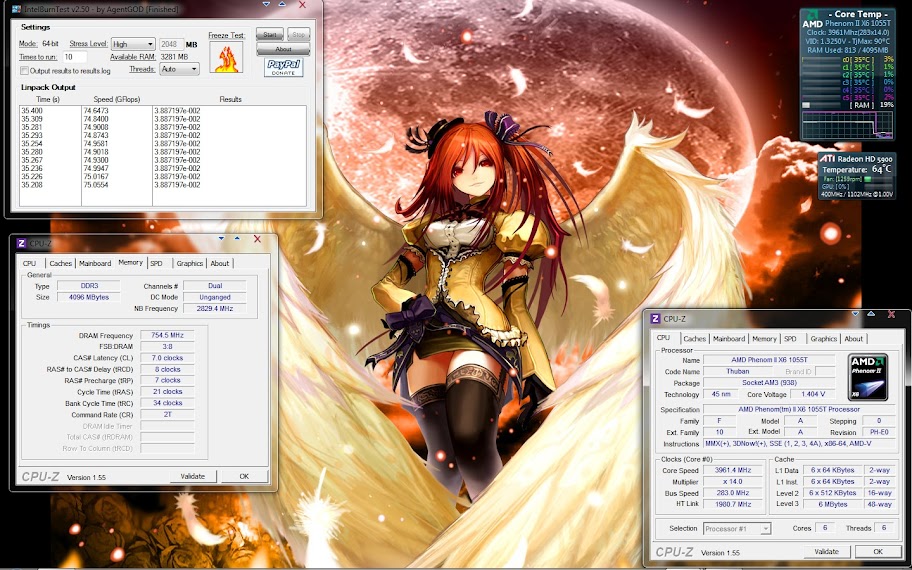Click Validate in the CPU-Z processor window

coord(826,551)
